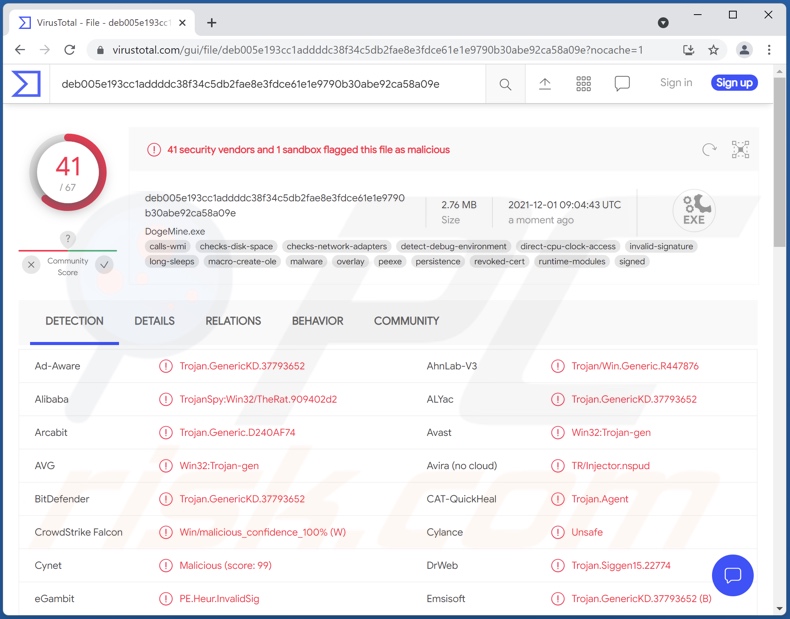The height and width of the screenshot is (619, 790).
Task: Bookmark this page with the star
Action: click(x=713, y=50)
